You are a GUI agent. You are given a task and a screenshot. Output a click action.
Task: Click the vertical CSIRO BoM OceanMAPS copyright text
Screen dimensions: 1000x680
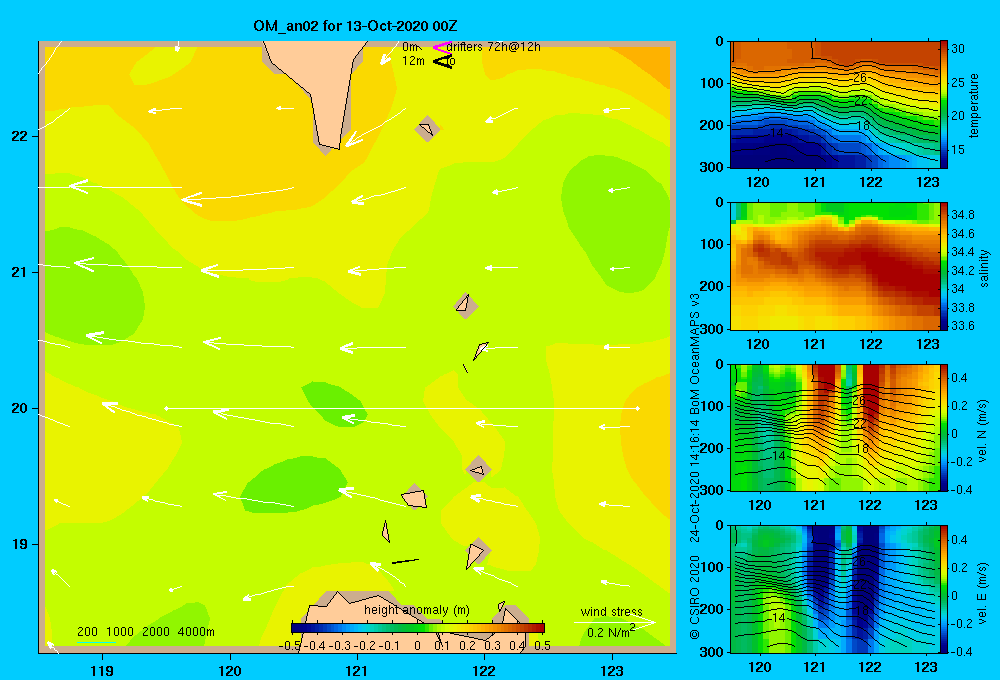[695, 466]
